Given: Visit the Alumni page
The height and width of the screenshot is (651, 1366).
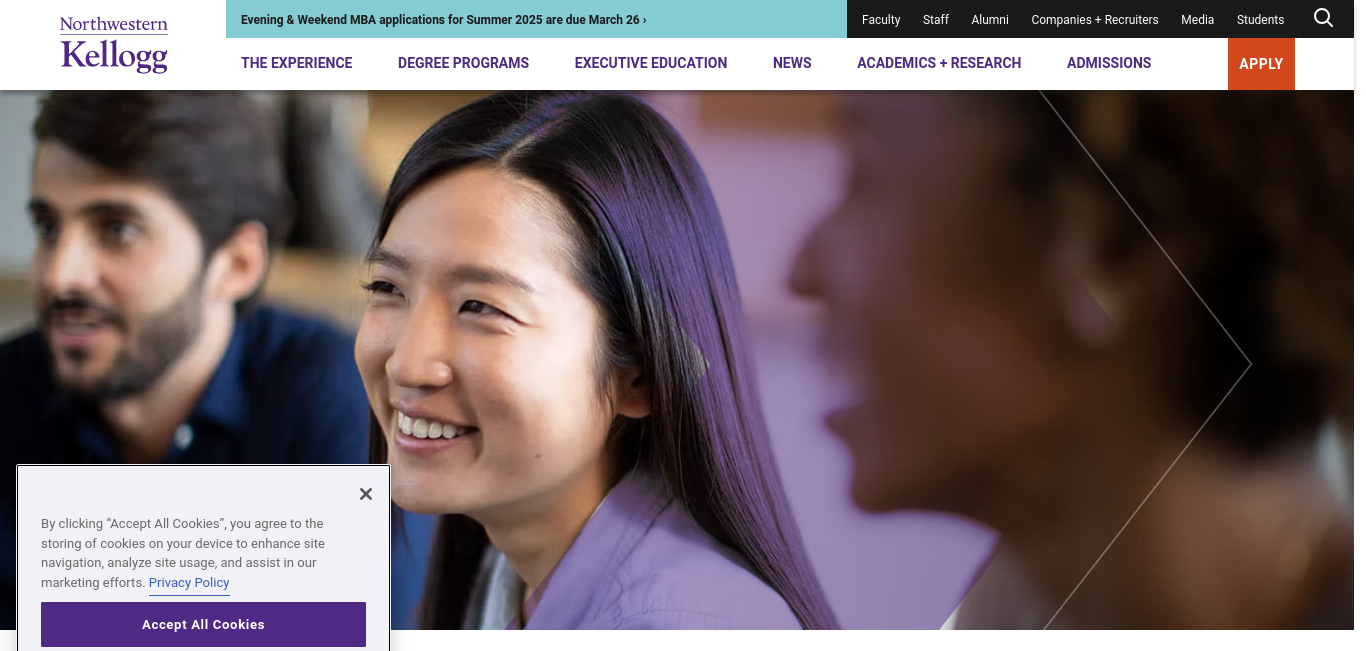Looking at the screenshot, I should [x=990, y=20].
